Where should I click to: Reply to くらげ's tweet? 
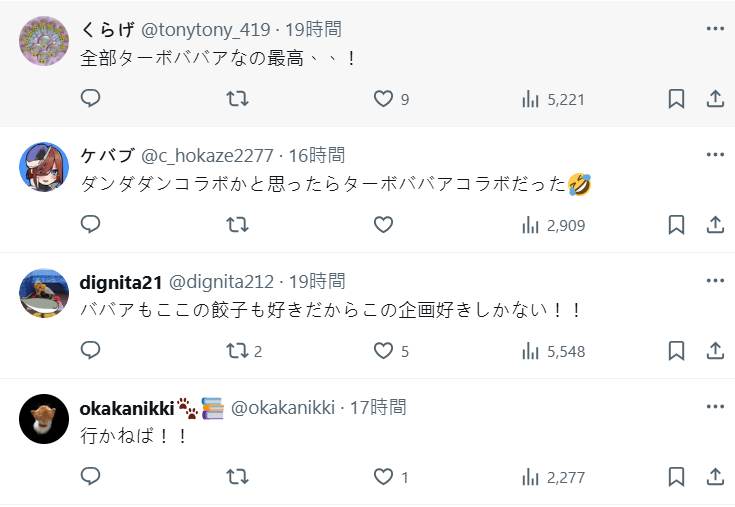pyautogui.click(x=91, y=99)
